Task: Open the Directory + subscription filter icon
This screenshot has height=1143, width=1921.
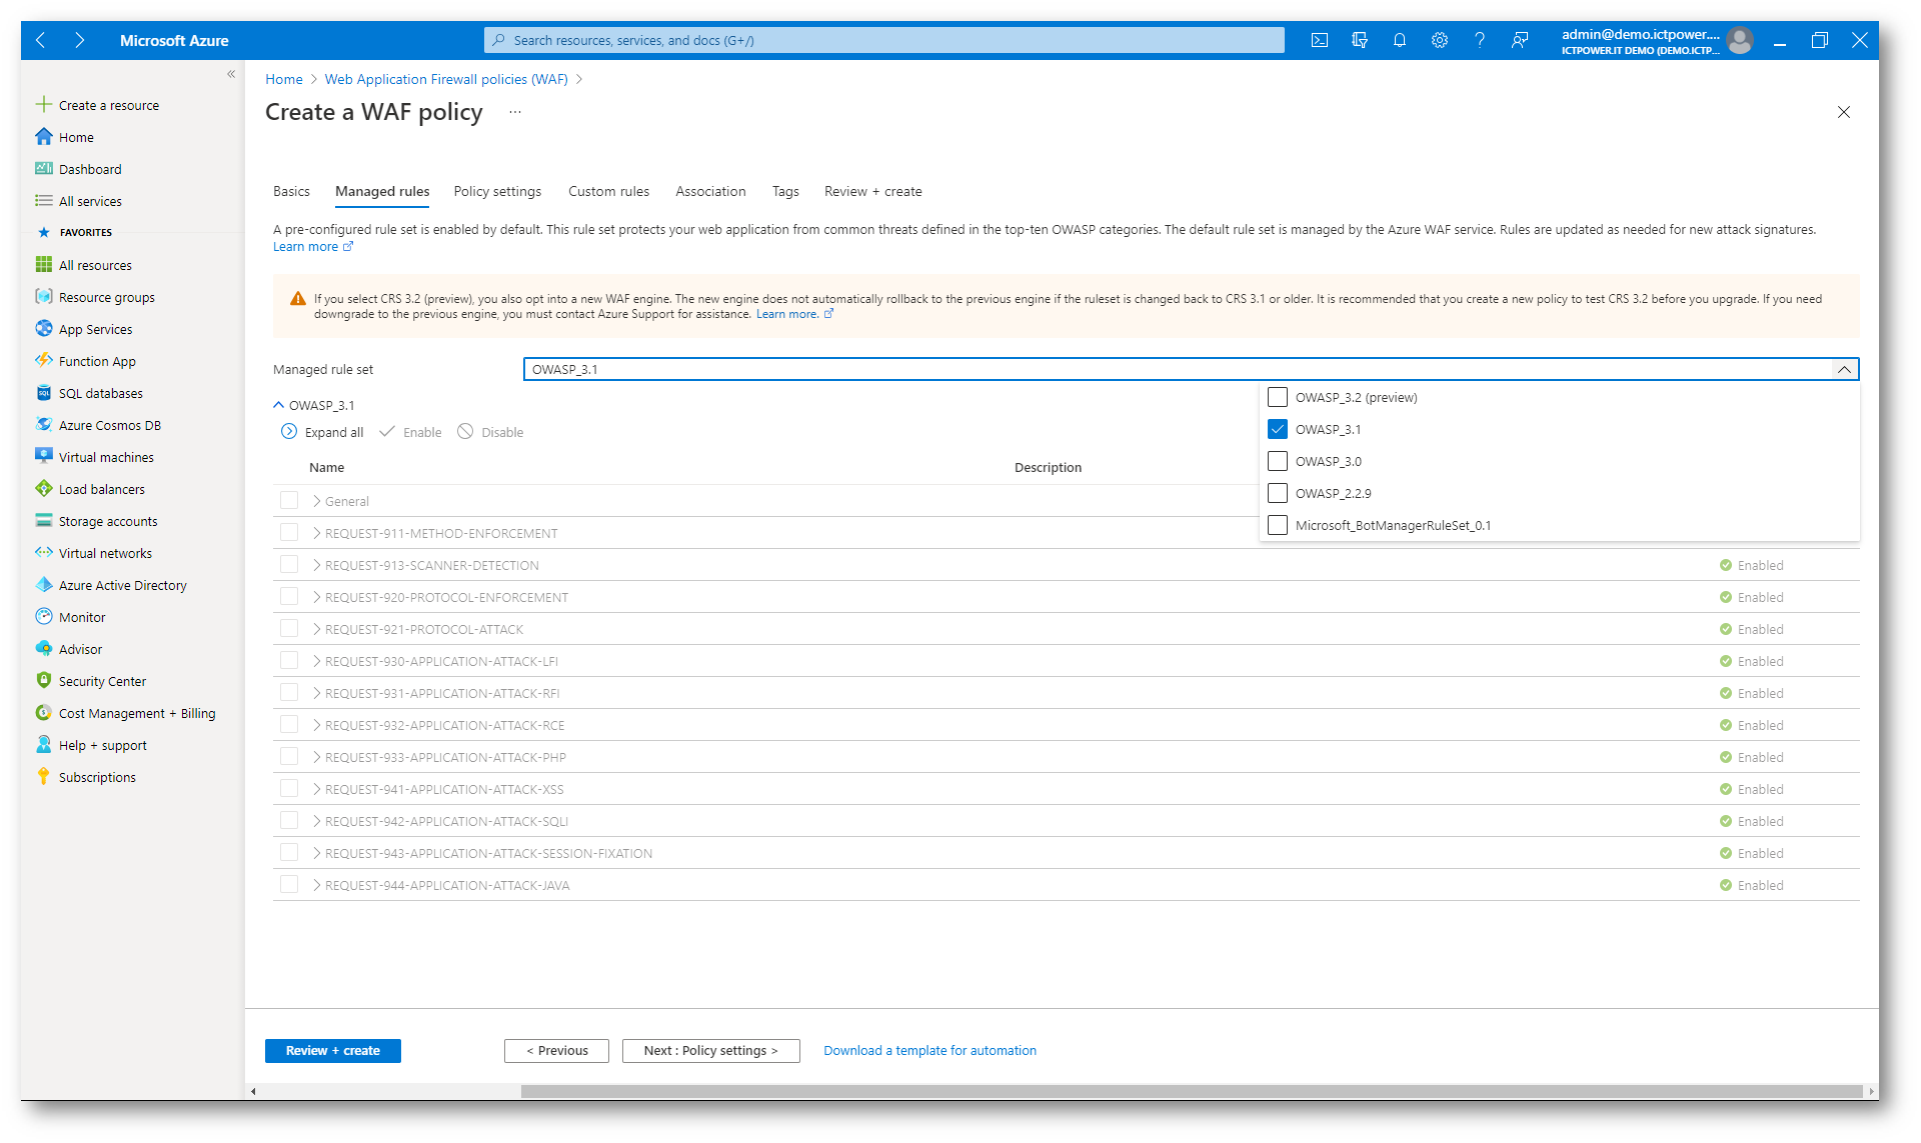Action: 1359,40
